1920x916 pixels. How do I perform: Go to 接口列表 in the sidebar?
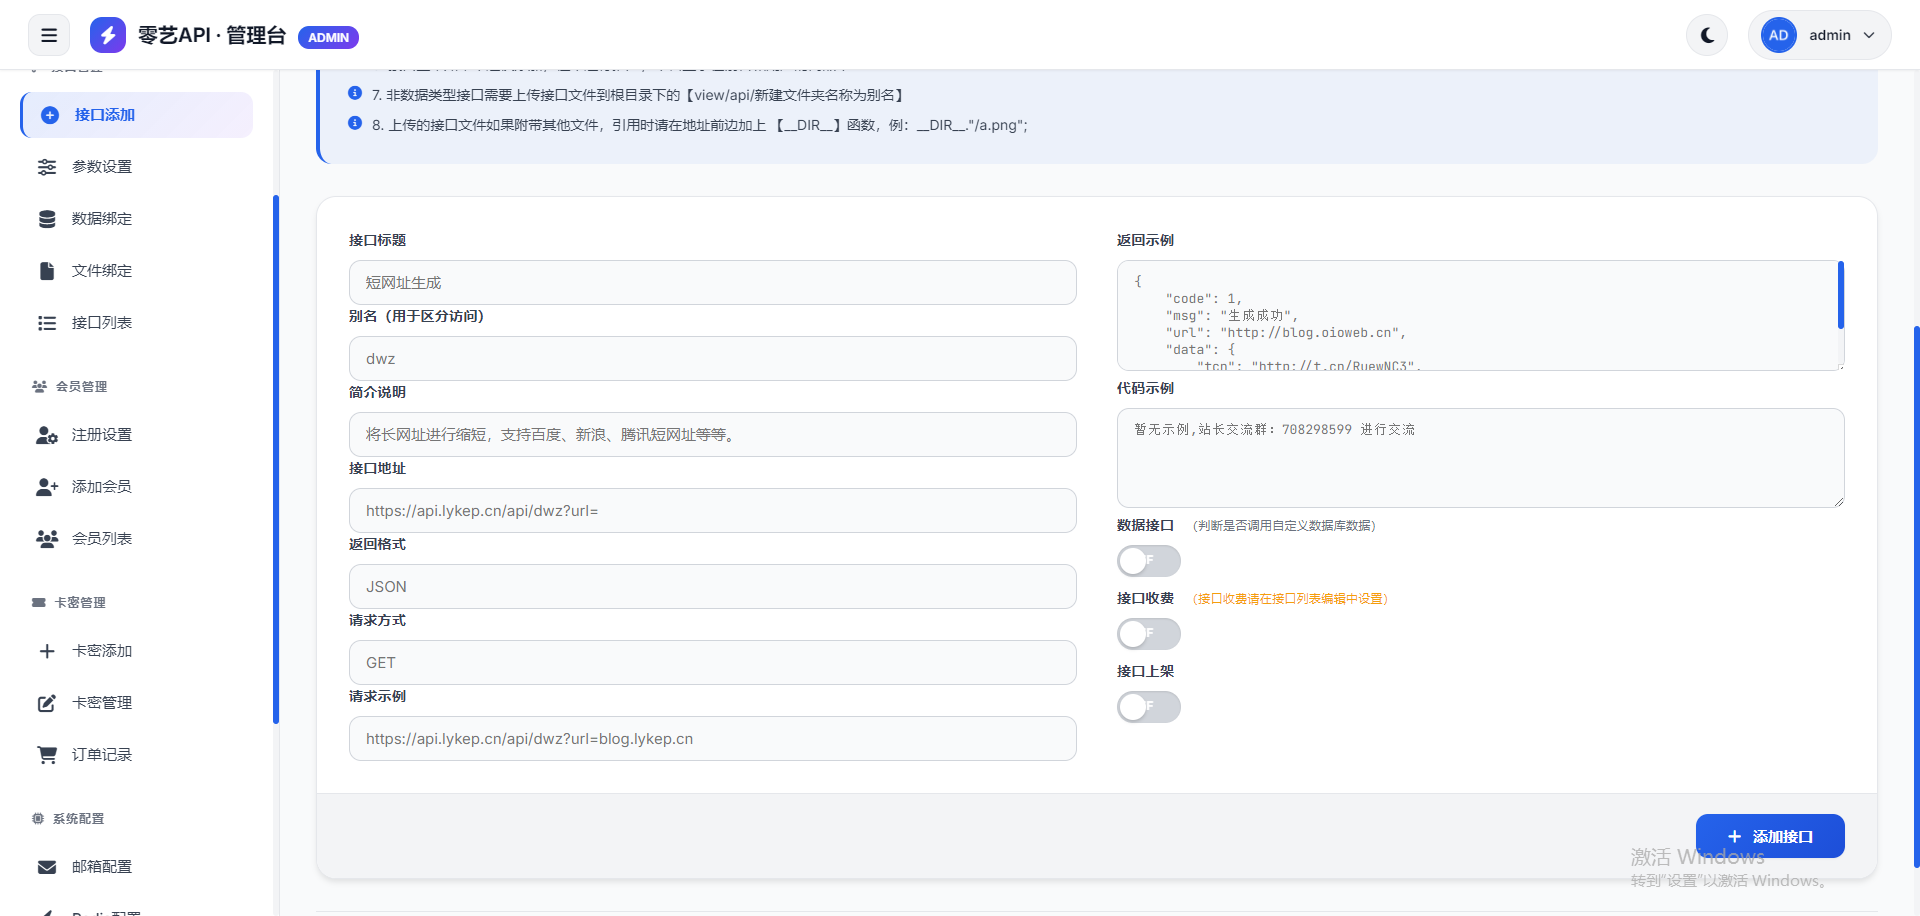pos(102,323)
